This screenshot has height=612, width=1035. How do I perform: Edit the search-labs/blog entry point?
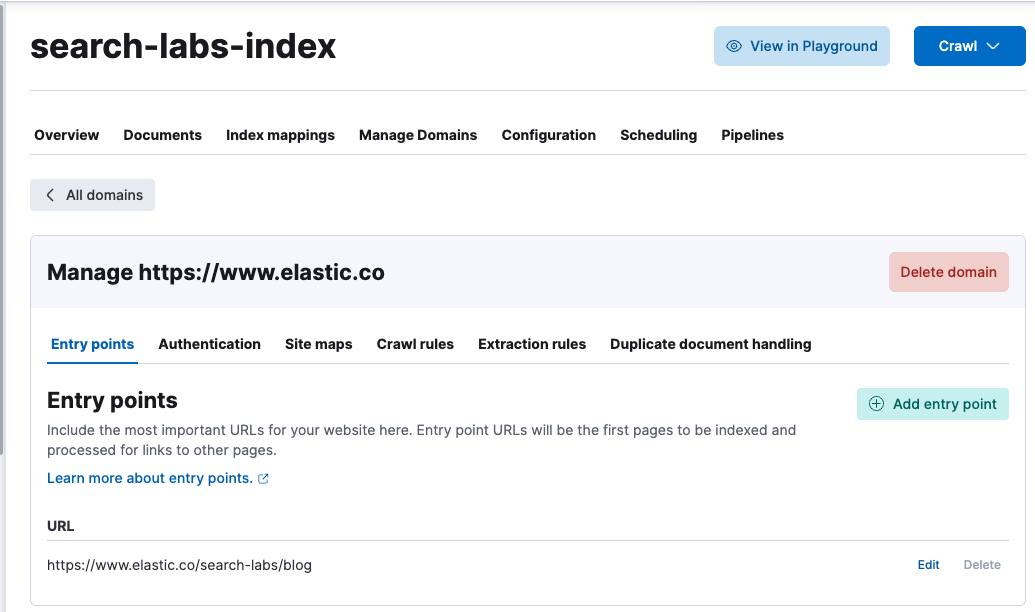pos(928,565)
